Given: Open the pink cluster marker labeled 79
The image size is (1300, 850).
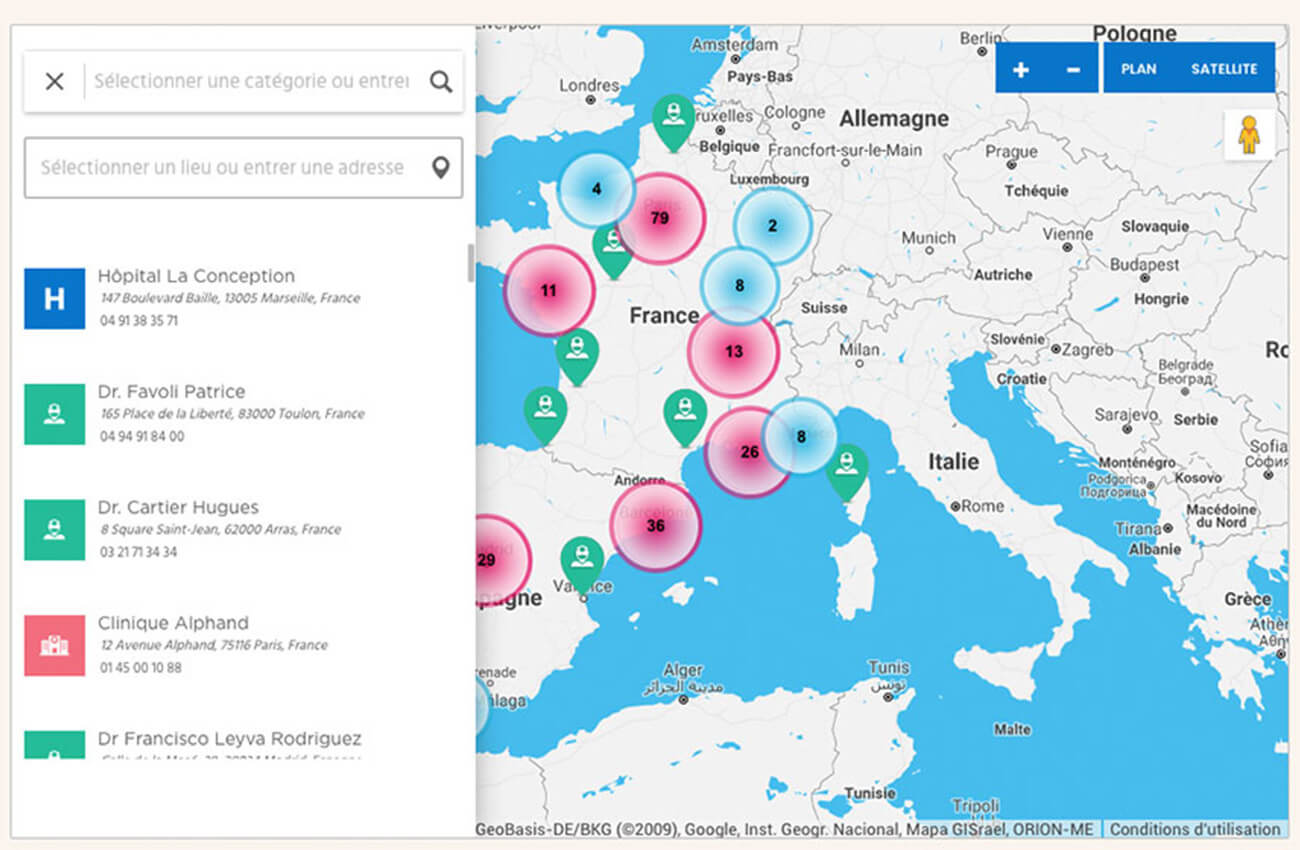Looking at the screenshot, I should click(660, 218).
